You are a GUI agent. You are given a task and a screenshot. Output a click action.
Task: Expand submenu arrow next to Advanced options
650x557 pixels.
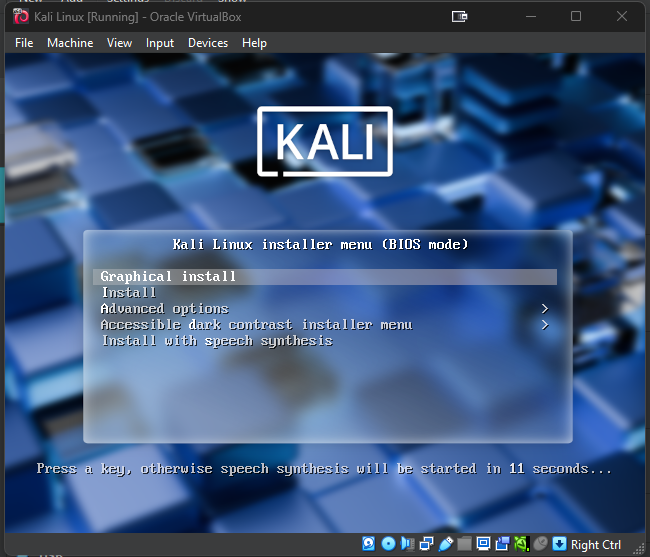545,309
